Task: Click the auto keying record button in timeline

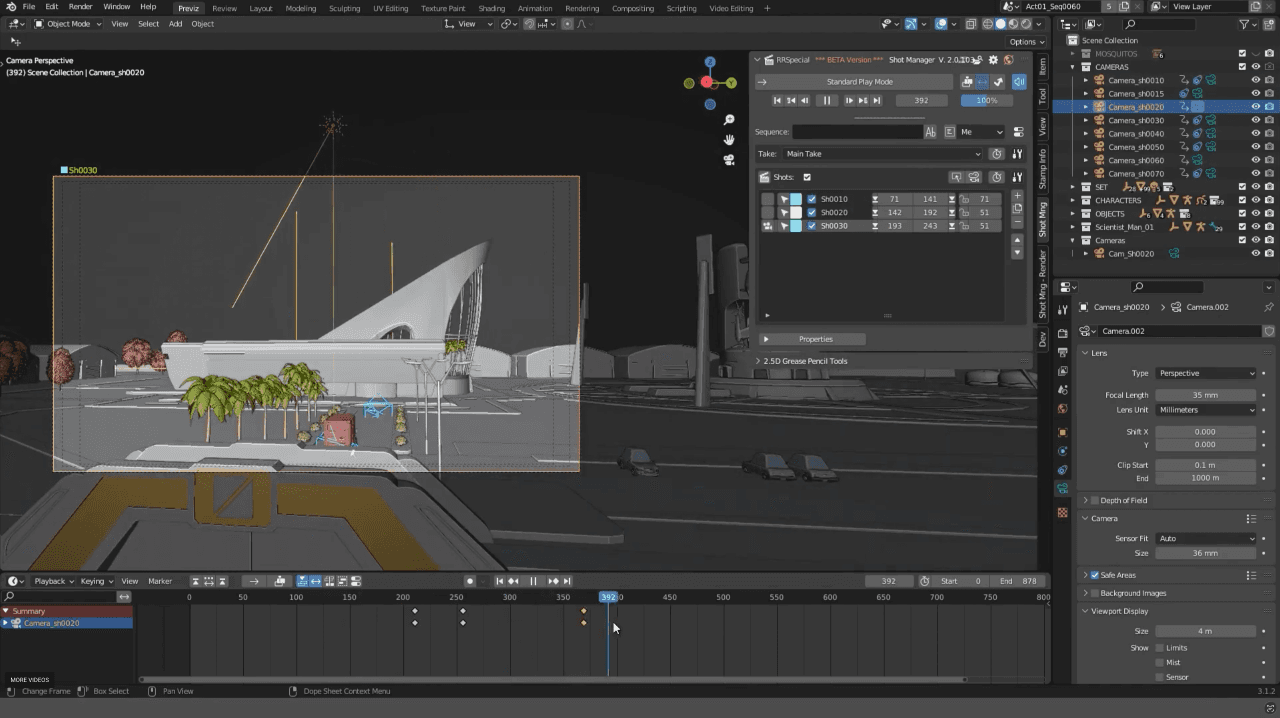Action: (x=470, y=581)
